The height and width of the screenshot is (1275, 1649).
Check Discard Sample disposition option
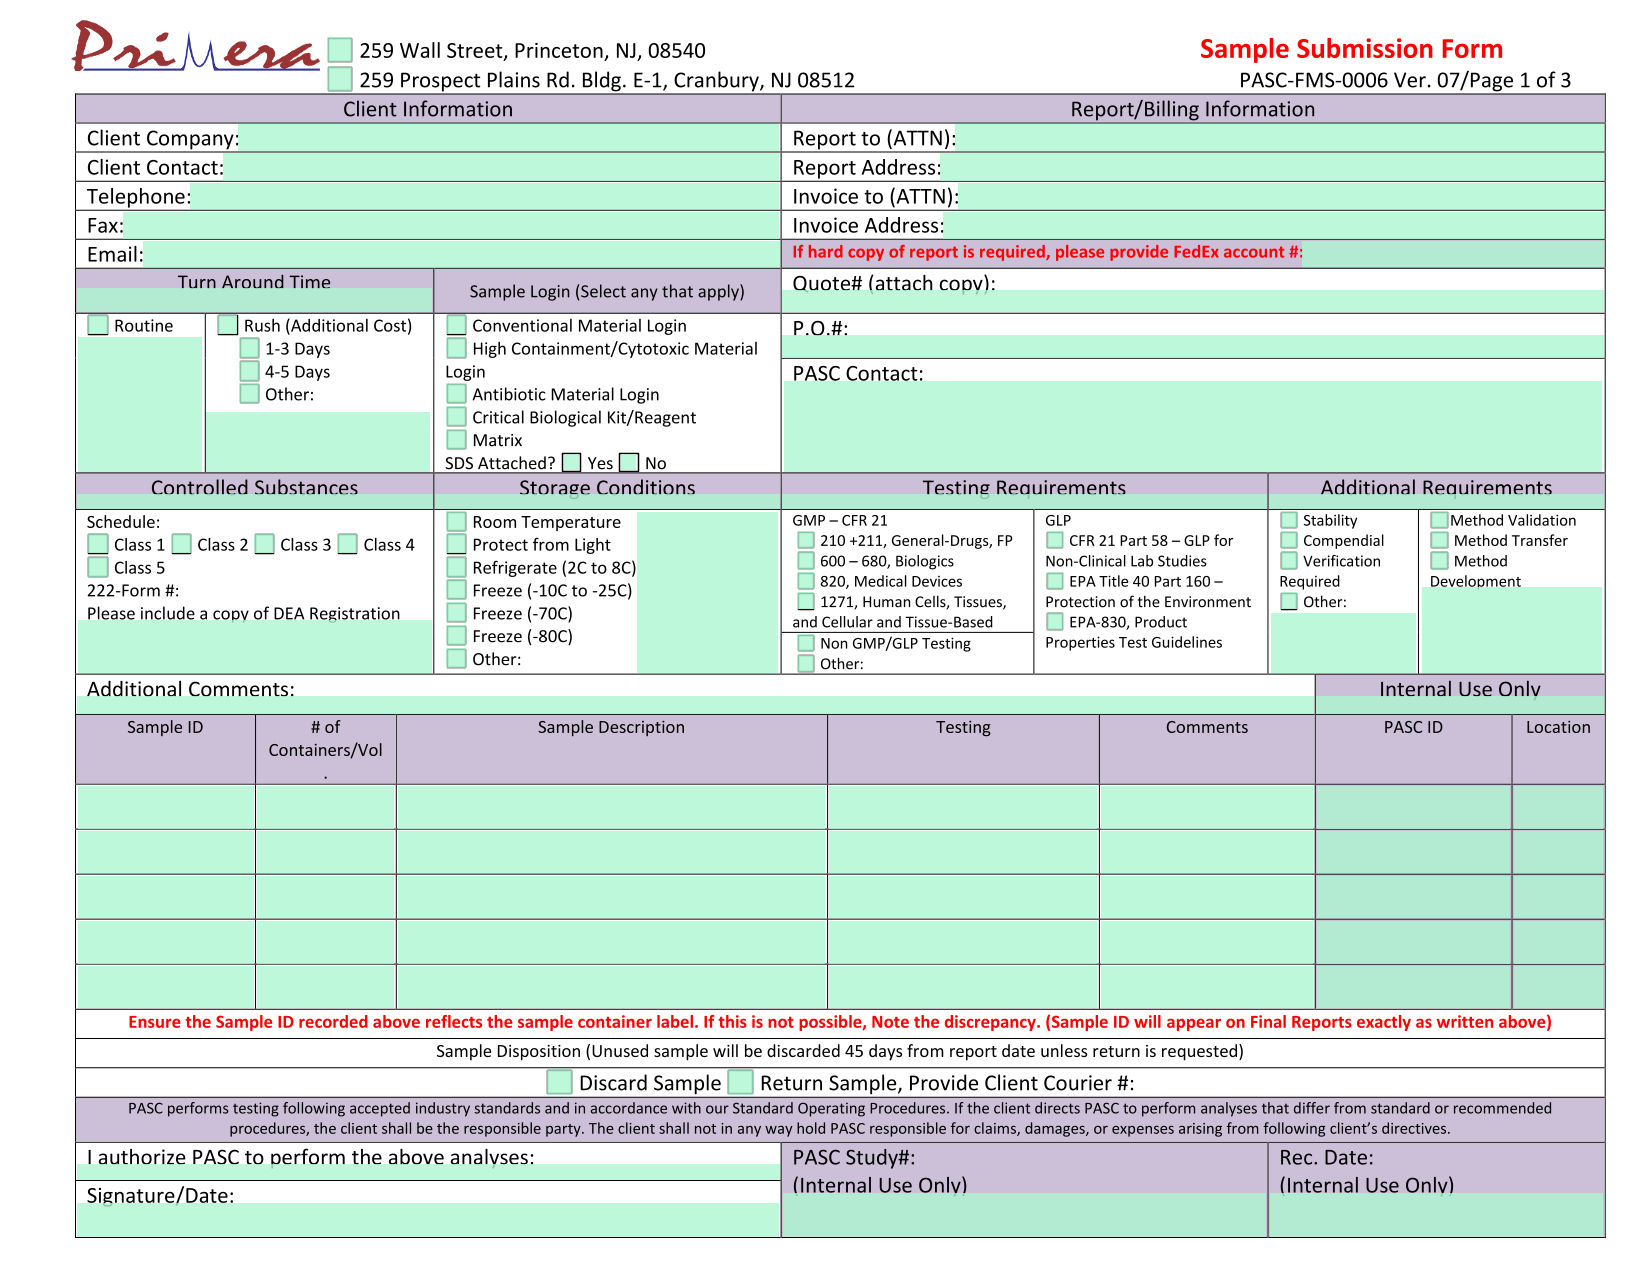(559, 1082)
